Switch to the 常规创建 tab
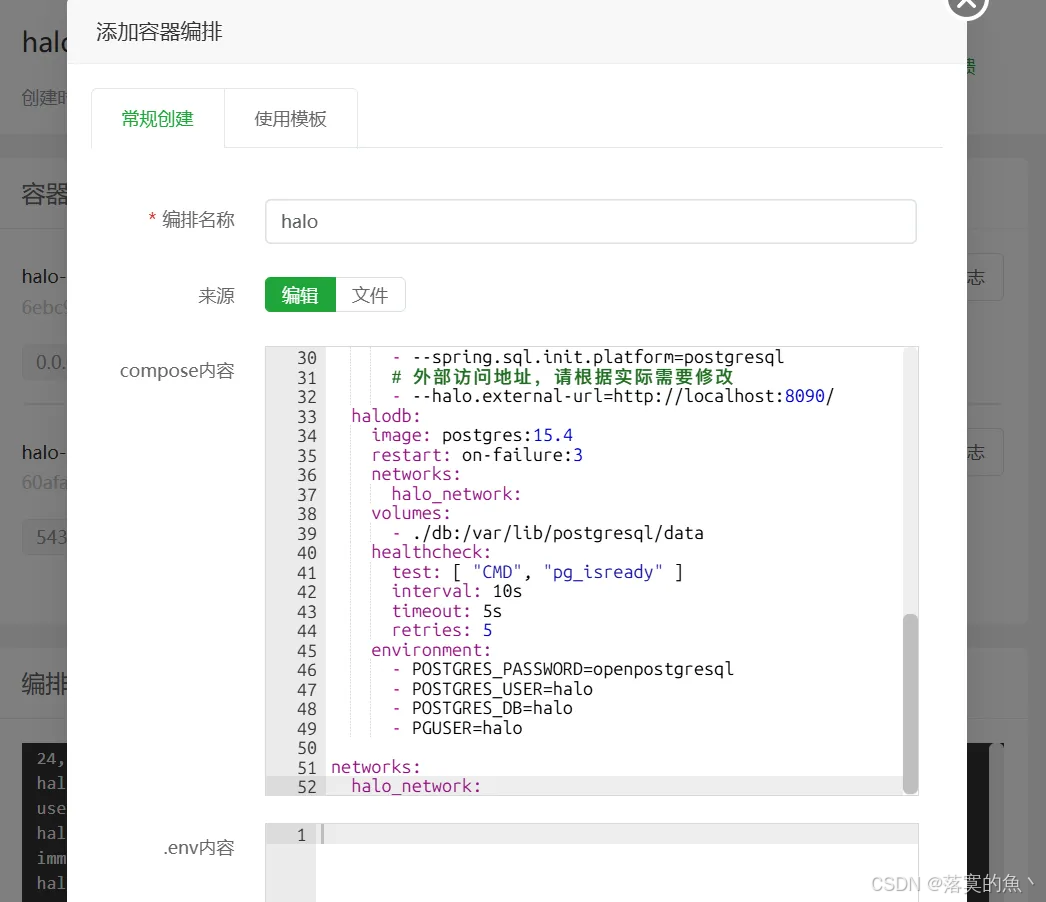This screenshot has height=902, width=1046. (157, 119)
